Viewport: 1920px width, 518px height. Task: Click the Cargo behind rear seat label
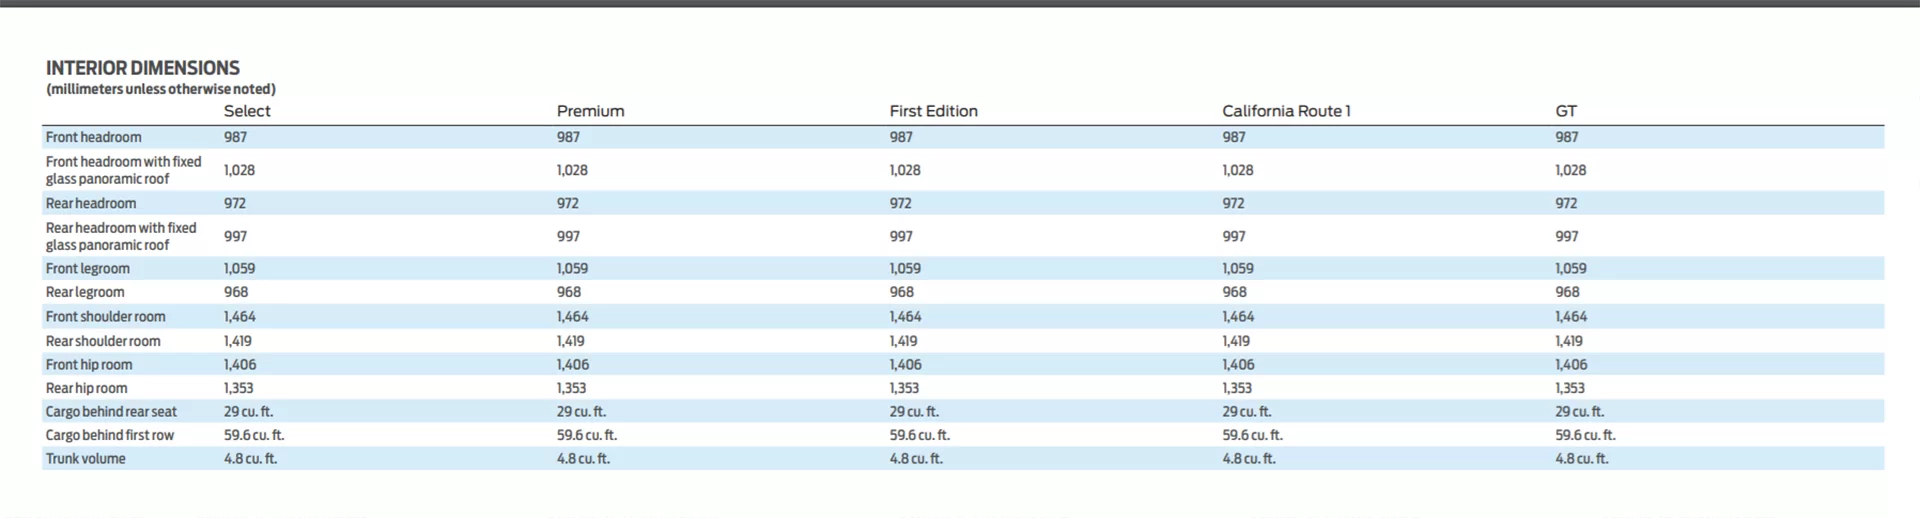point(110,411)
